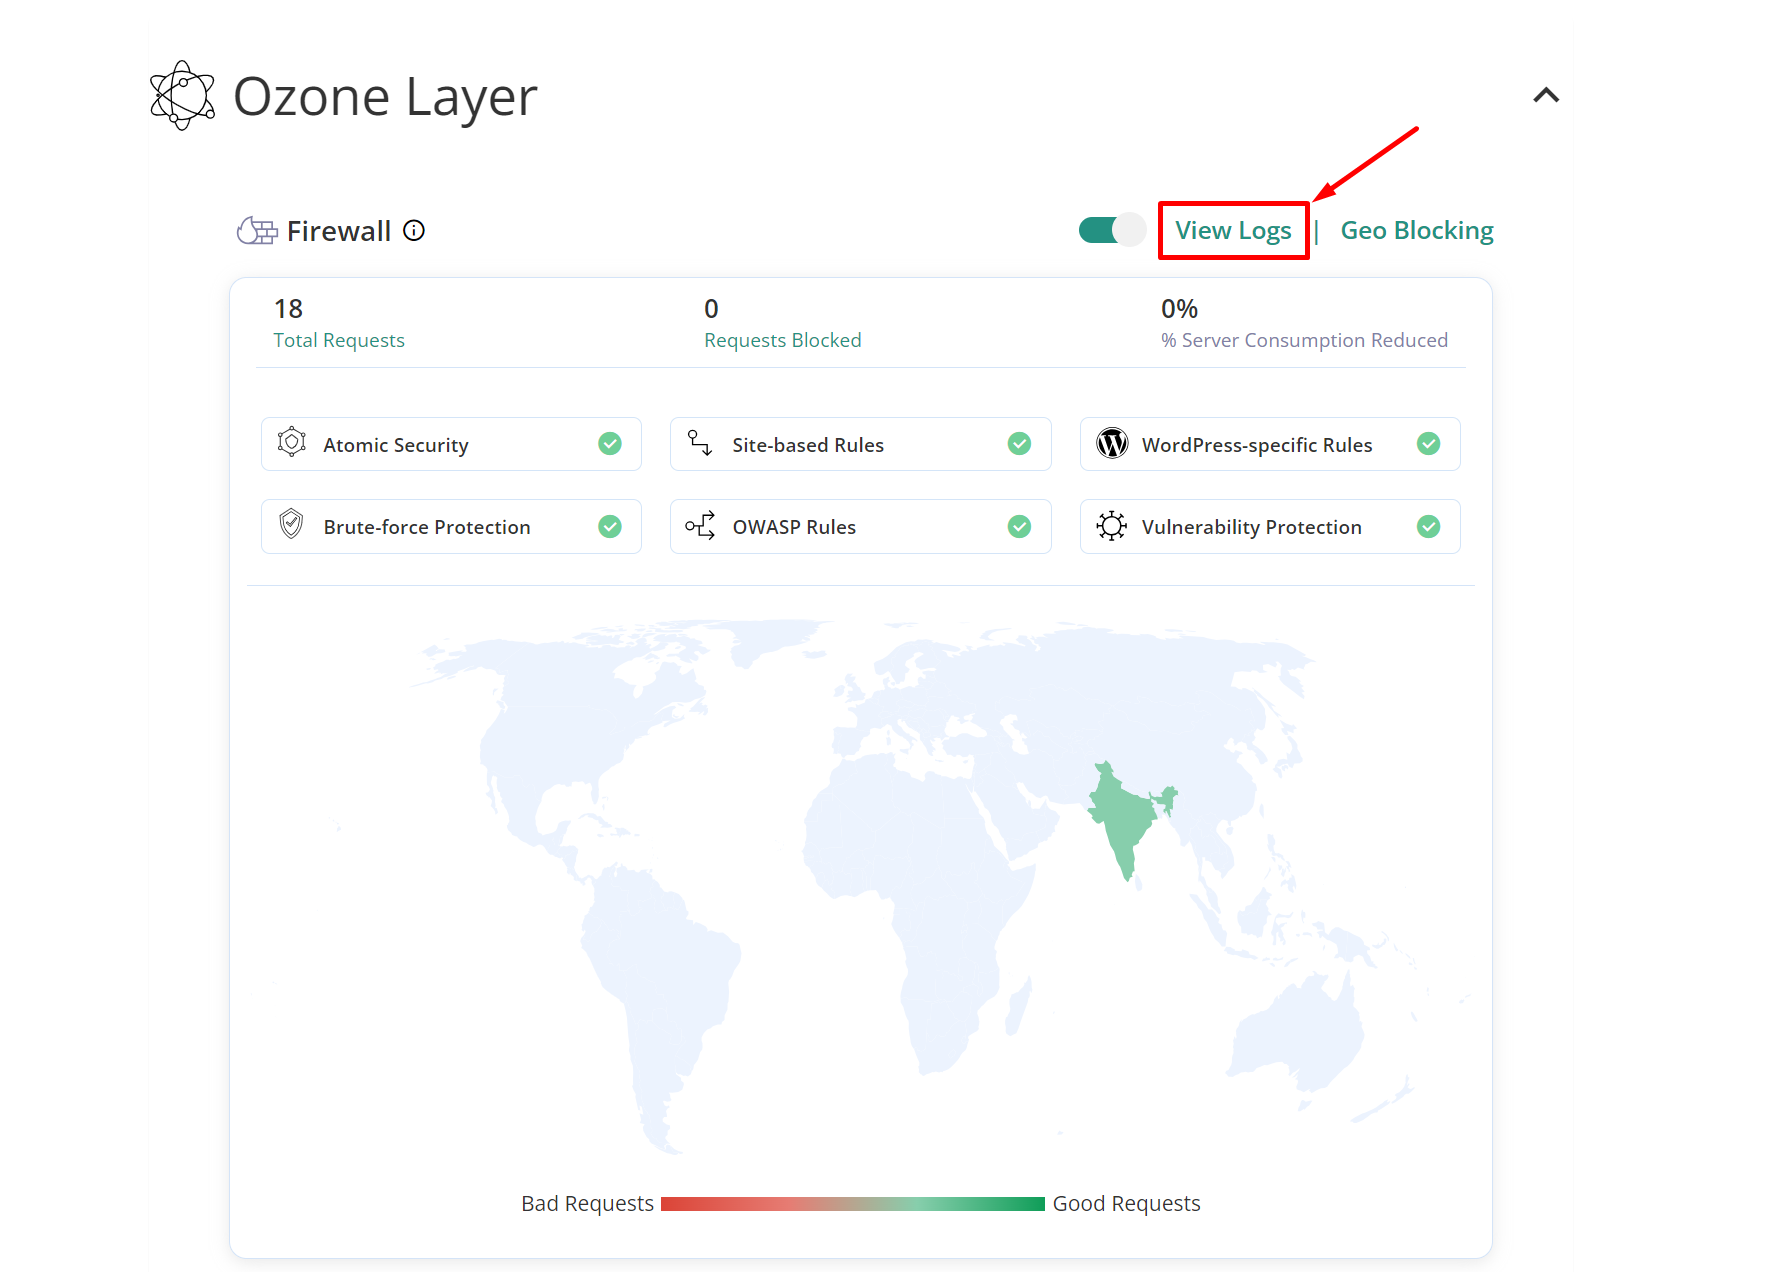Click the Firewall section heading
Viewport: 1777px width, 1272px height.
click(x=339, y=231)
